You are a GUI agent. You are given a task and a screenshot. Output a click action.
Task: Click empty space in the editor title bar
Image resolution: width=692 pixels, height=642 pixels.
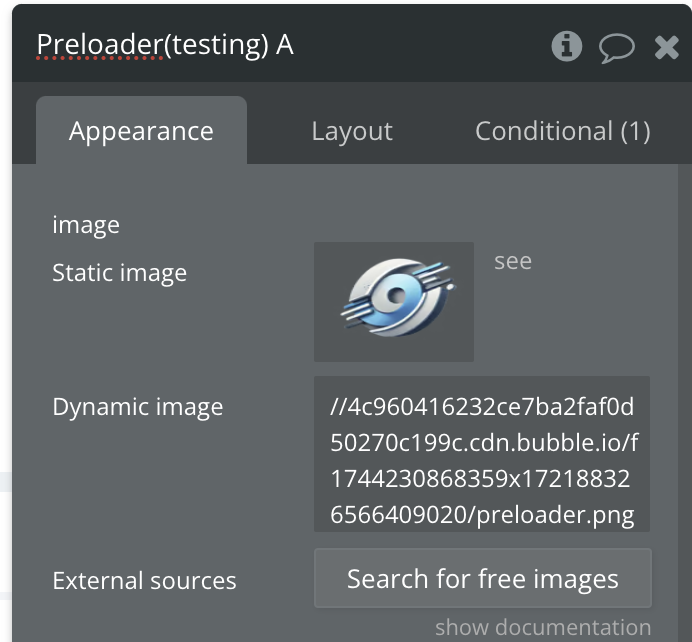[x=420, y=46]
